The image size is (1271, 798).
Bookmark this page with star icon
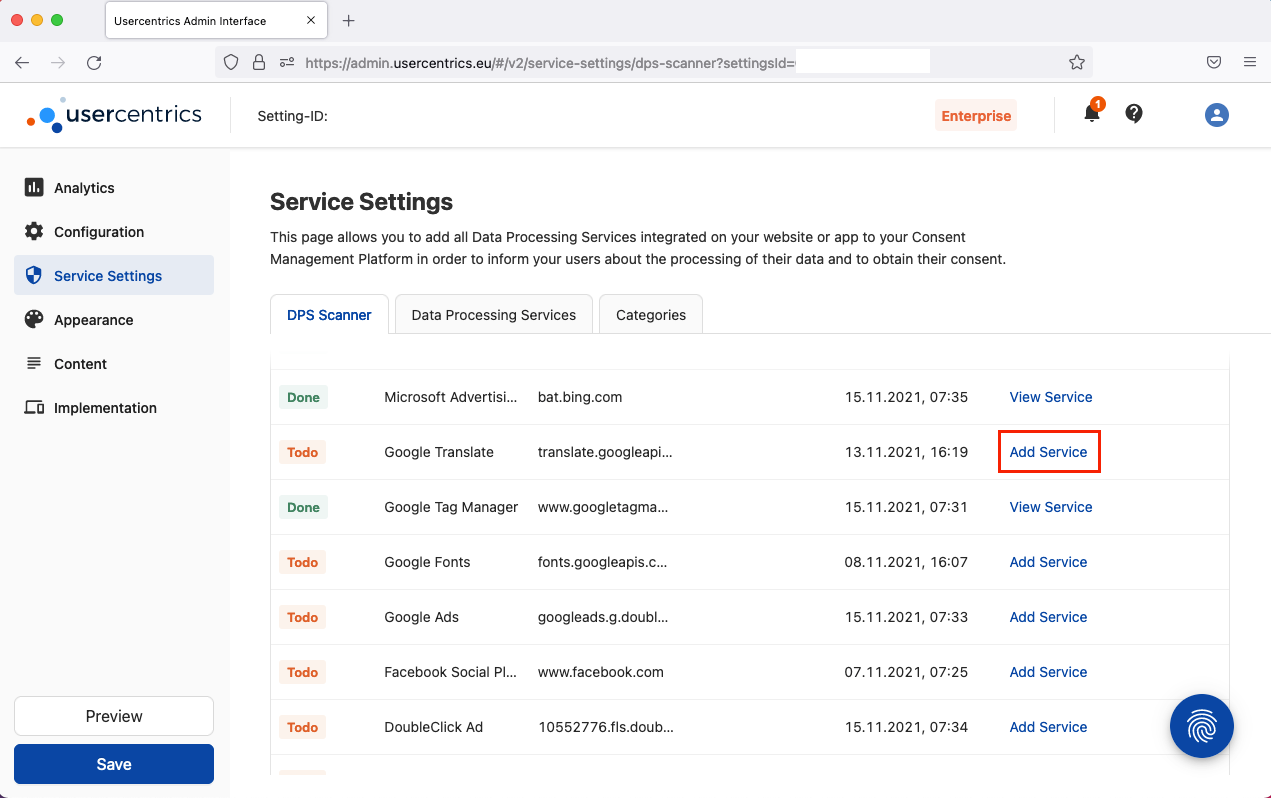(x=1077, y=62)
